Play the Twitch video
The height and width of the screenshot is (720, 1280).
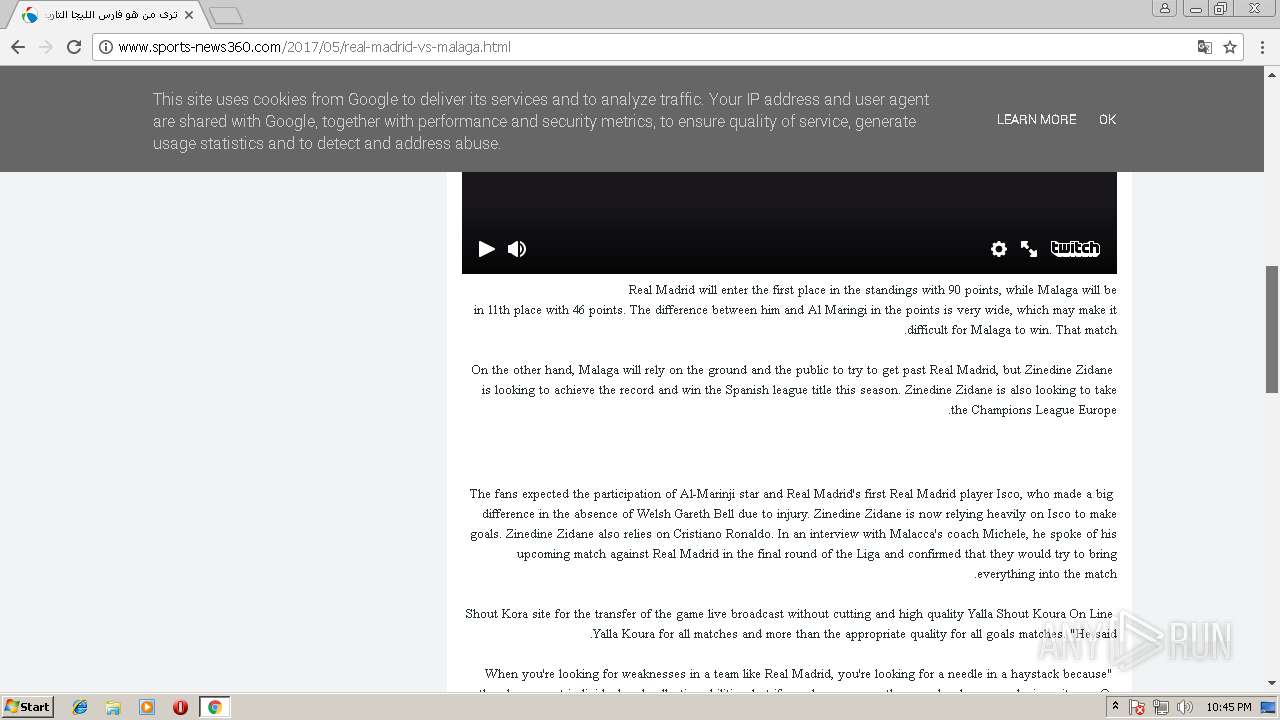(487, 249)
